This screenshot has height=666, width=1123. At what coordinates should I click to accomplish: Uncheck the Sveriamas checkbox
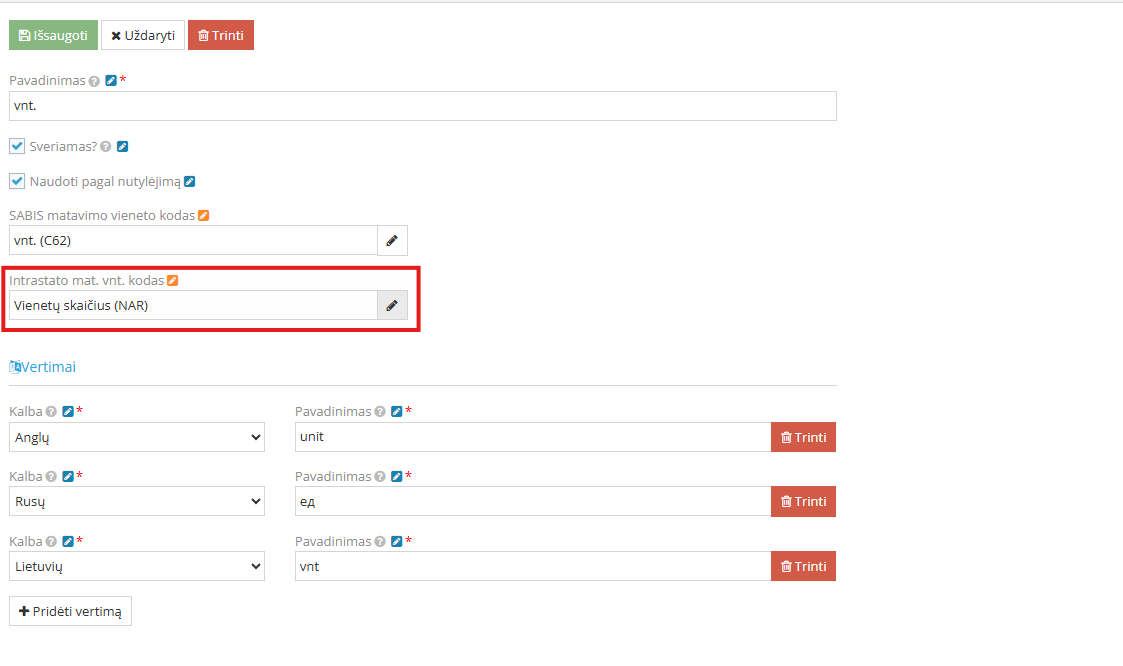17,146
